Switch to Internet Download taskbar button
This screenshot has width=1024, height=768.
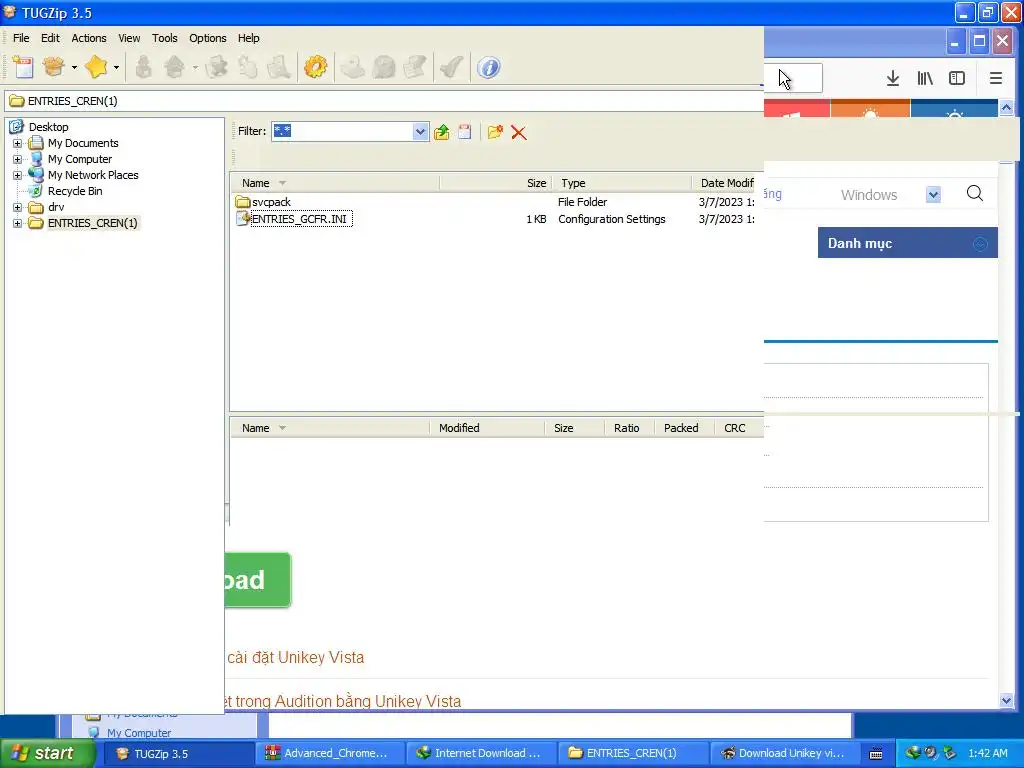(481, 754)
